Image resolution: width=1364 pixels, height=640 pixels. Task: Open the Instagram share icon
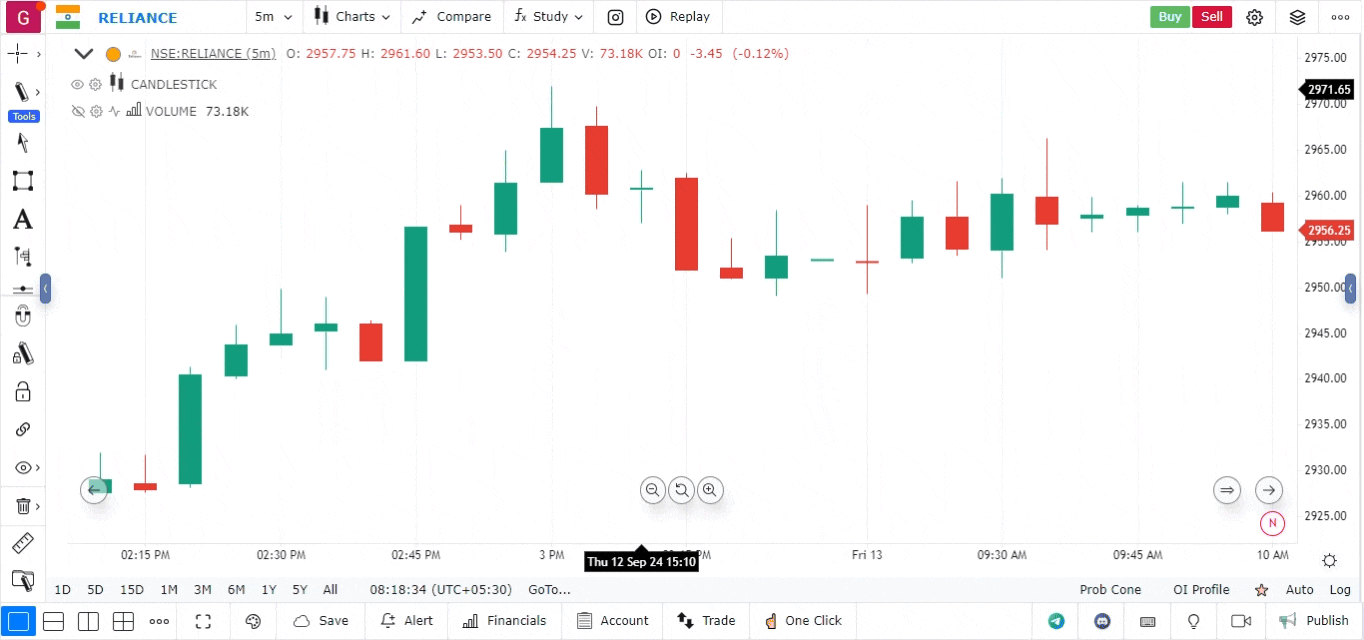(616, 17)
